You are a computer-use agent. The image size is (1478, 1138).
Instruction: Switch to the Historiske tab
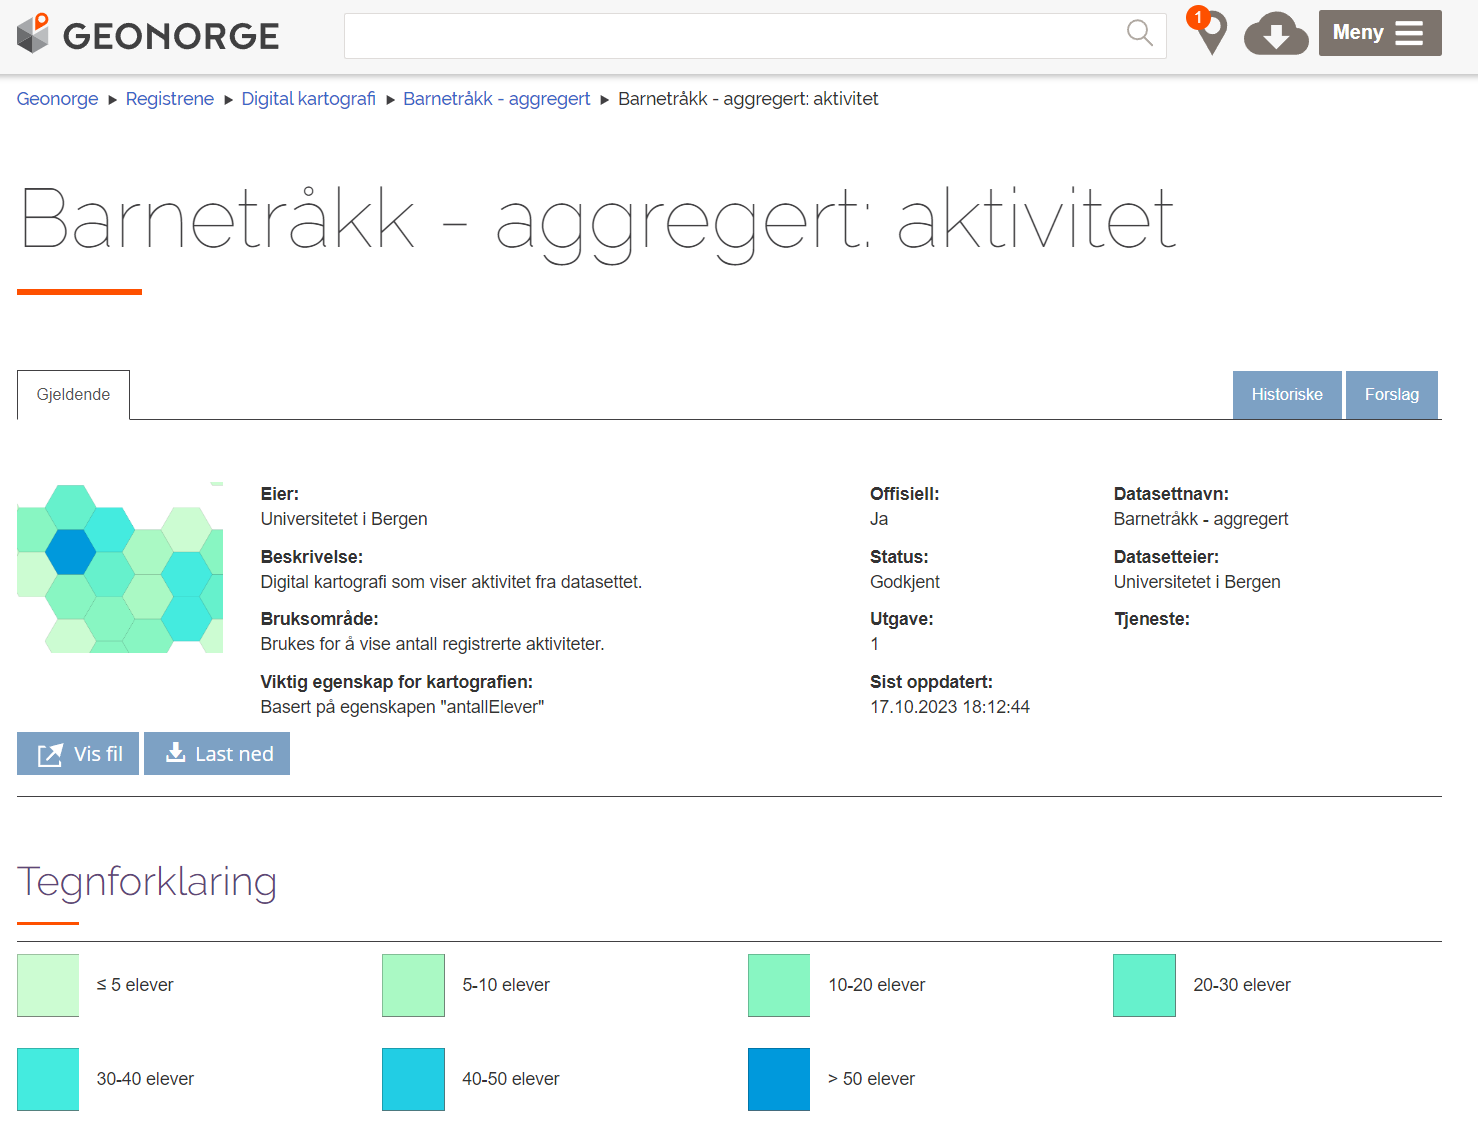coord(1287,395)
